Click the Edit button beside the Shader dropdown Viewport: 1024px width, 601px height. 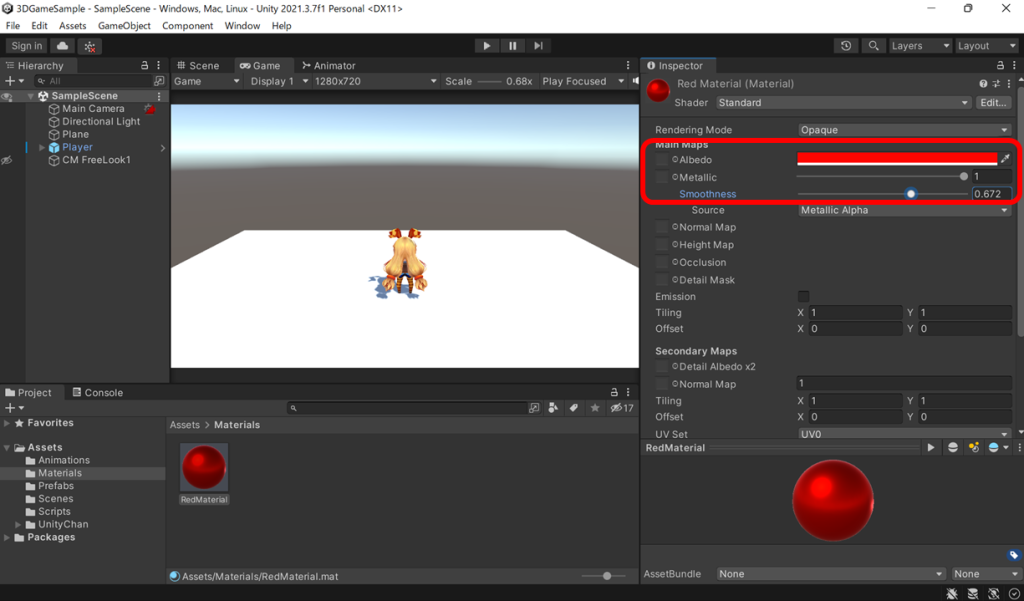(x=994, y=102)
